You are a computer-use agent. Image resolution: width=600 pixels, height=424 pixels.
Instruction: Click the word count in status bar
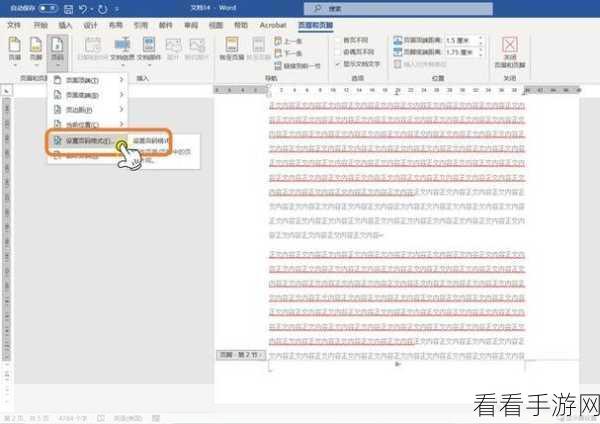72,418
